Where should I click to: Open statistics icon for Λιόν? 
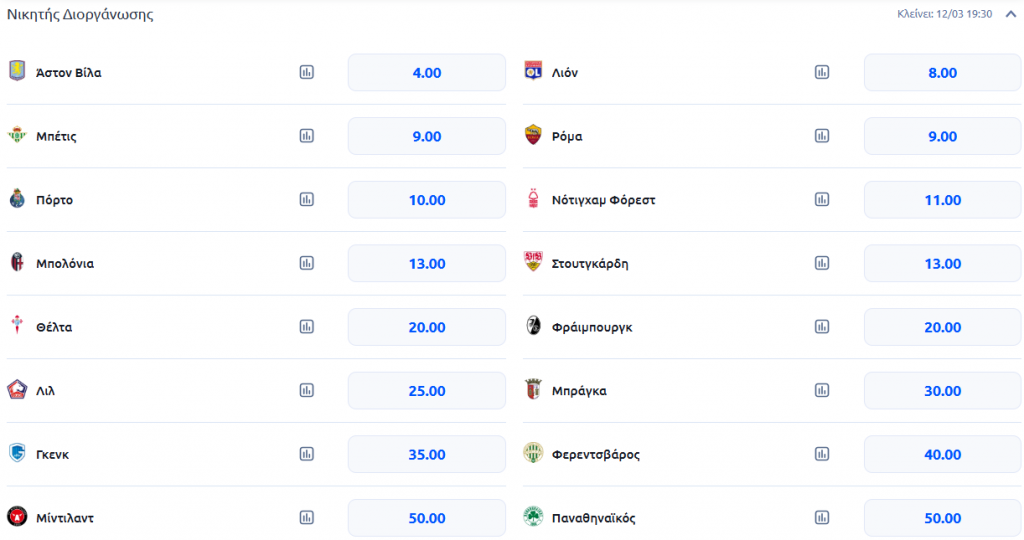coord(822,72)
